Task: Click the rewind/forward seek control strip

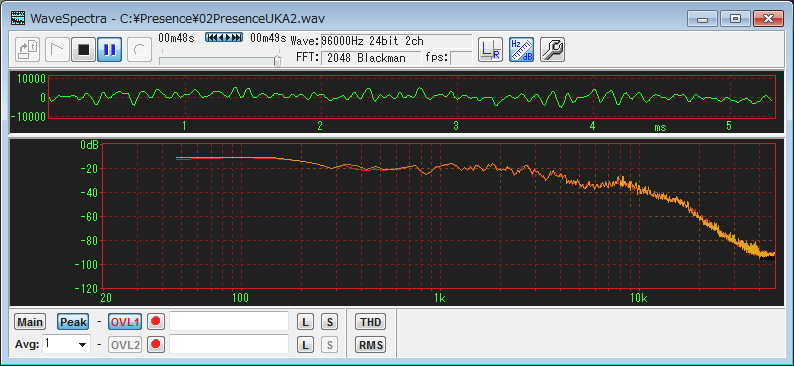Action: pyautogui.click(x=224, y=37)
